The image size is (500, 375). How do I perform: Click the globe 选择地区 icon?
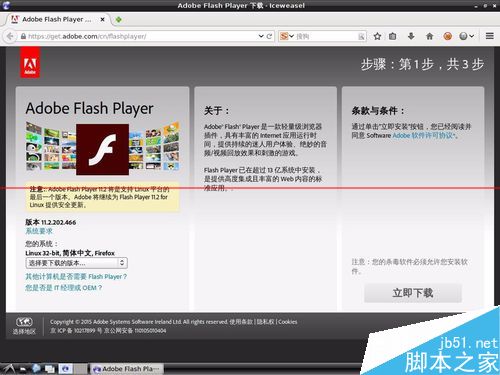(24, 326)
